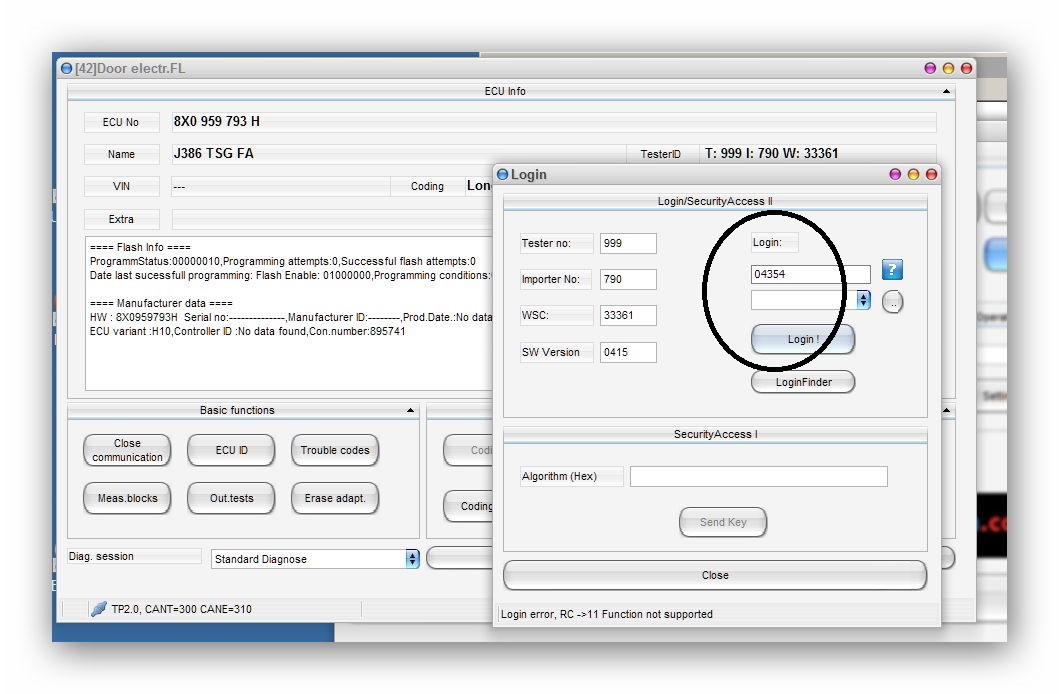Viewport: 1059px width, 694px height.
Task: Click the Manufacturer data heading line
Action: click(x=161, y=303)
